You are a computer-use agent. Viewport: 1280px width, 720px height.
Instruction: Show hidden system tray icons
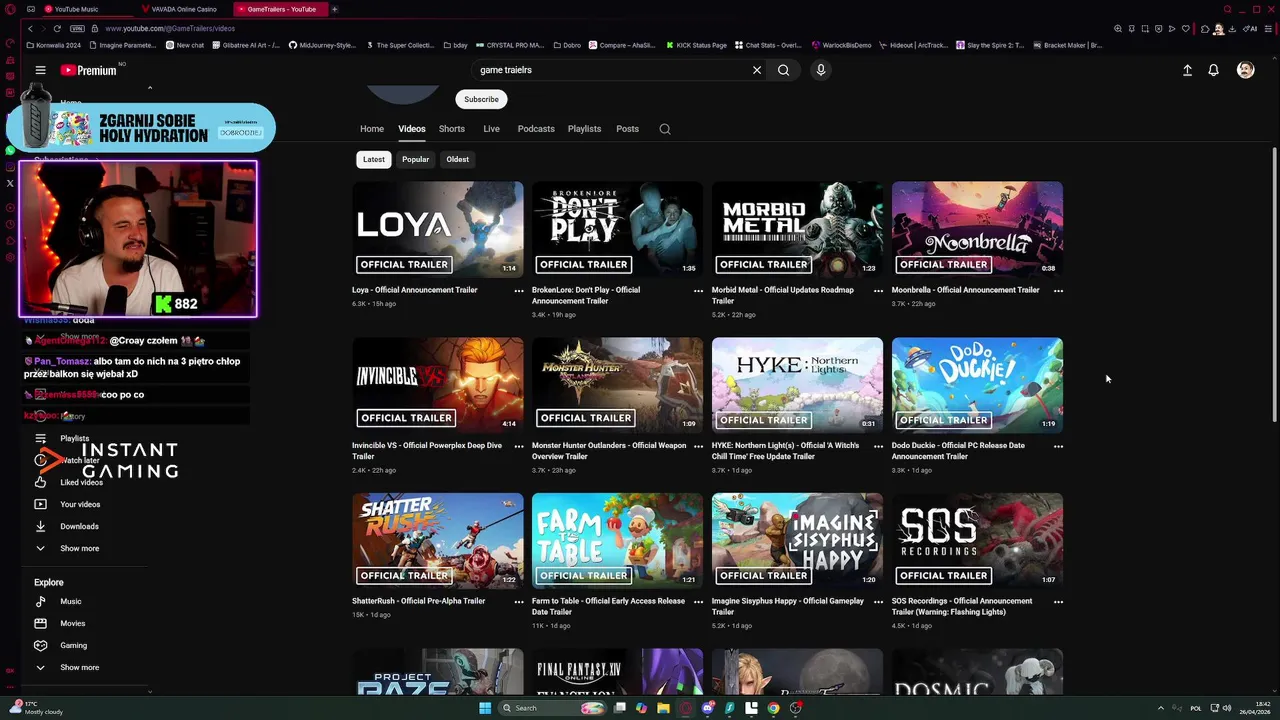click(x=1161, y=708)
